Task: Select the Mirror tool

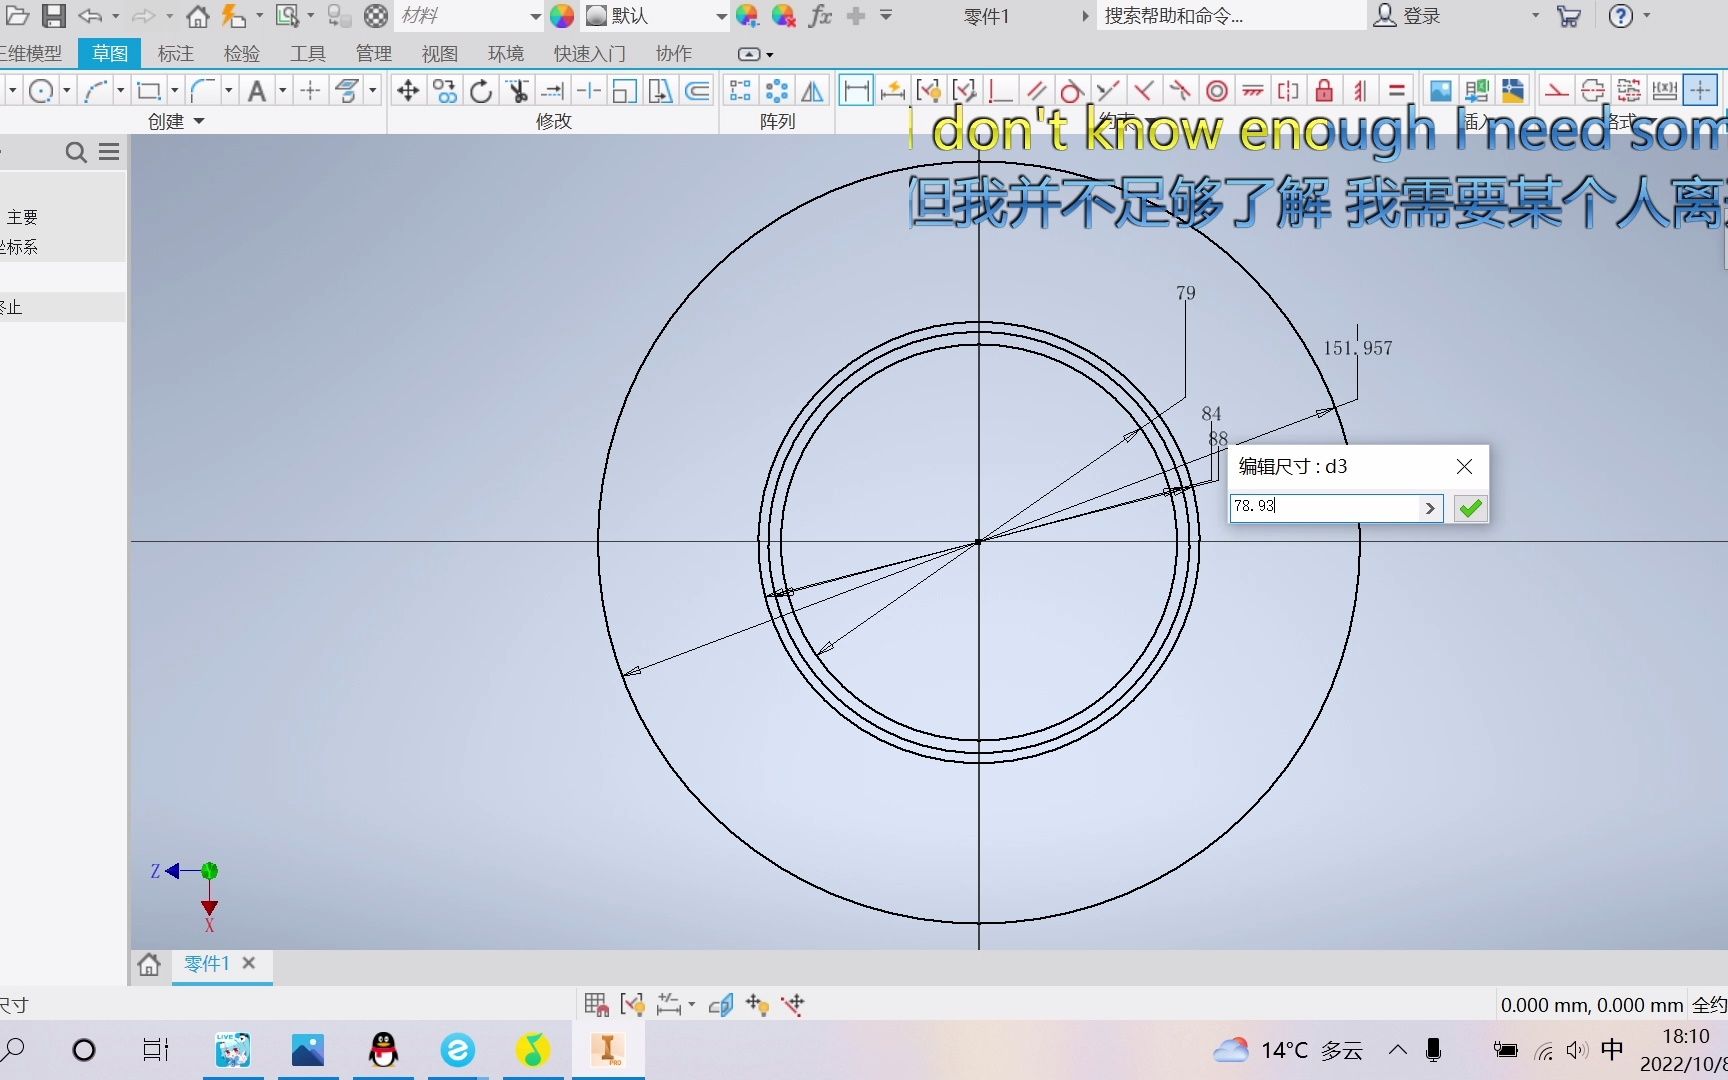Action: coord(812,91)
